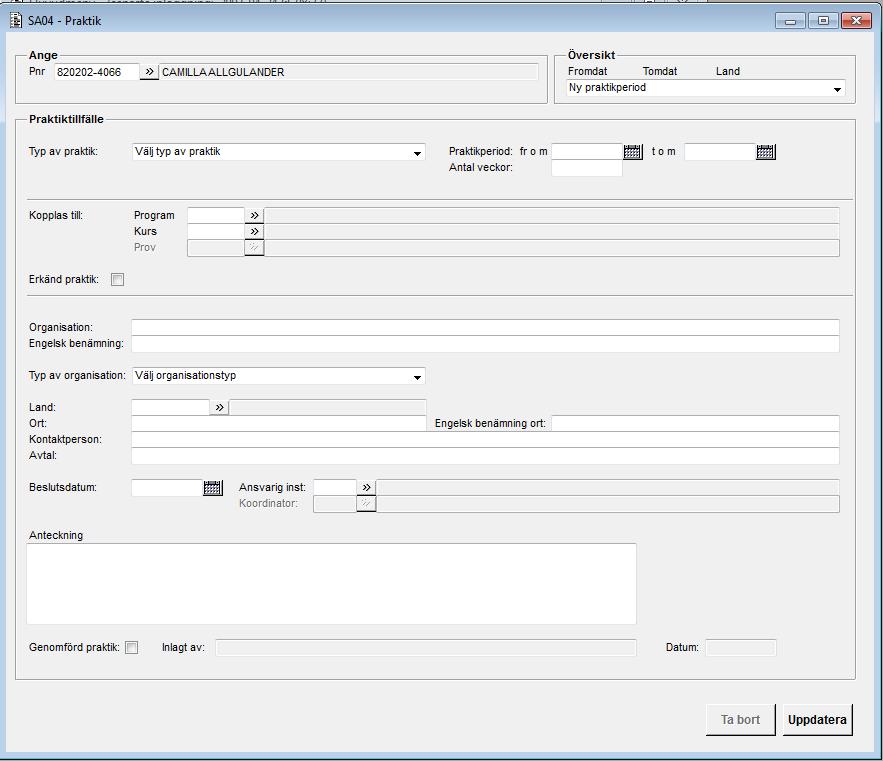Click the Ta bort button
The height and width of the screenshot is (761, 883).
coord(741,719)
